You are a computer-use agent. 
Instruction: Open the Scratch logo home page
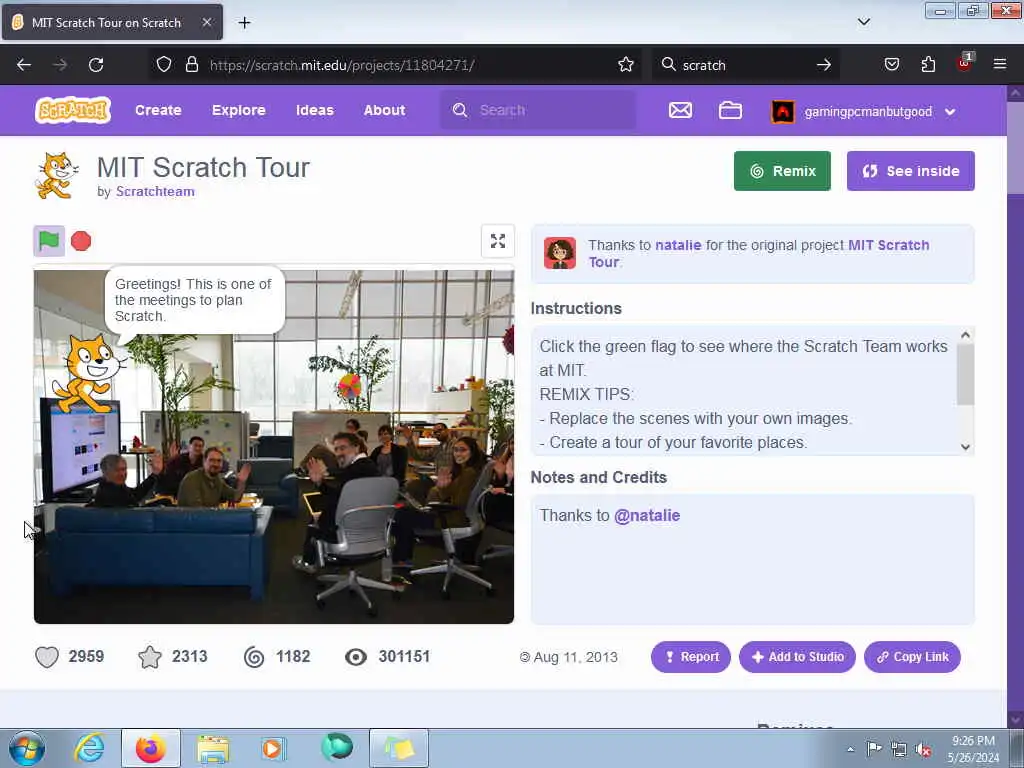pos(72,110)
